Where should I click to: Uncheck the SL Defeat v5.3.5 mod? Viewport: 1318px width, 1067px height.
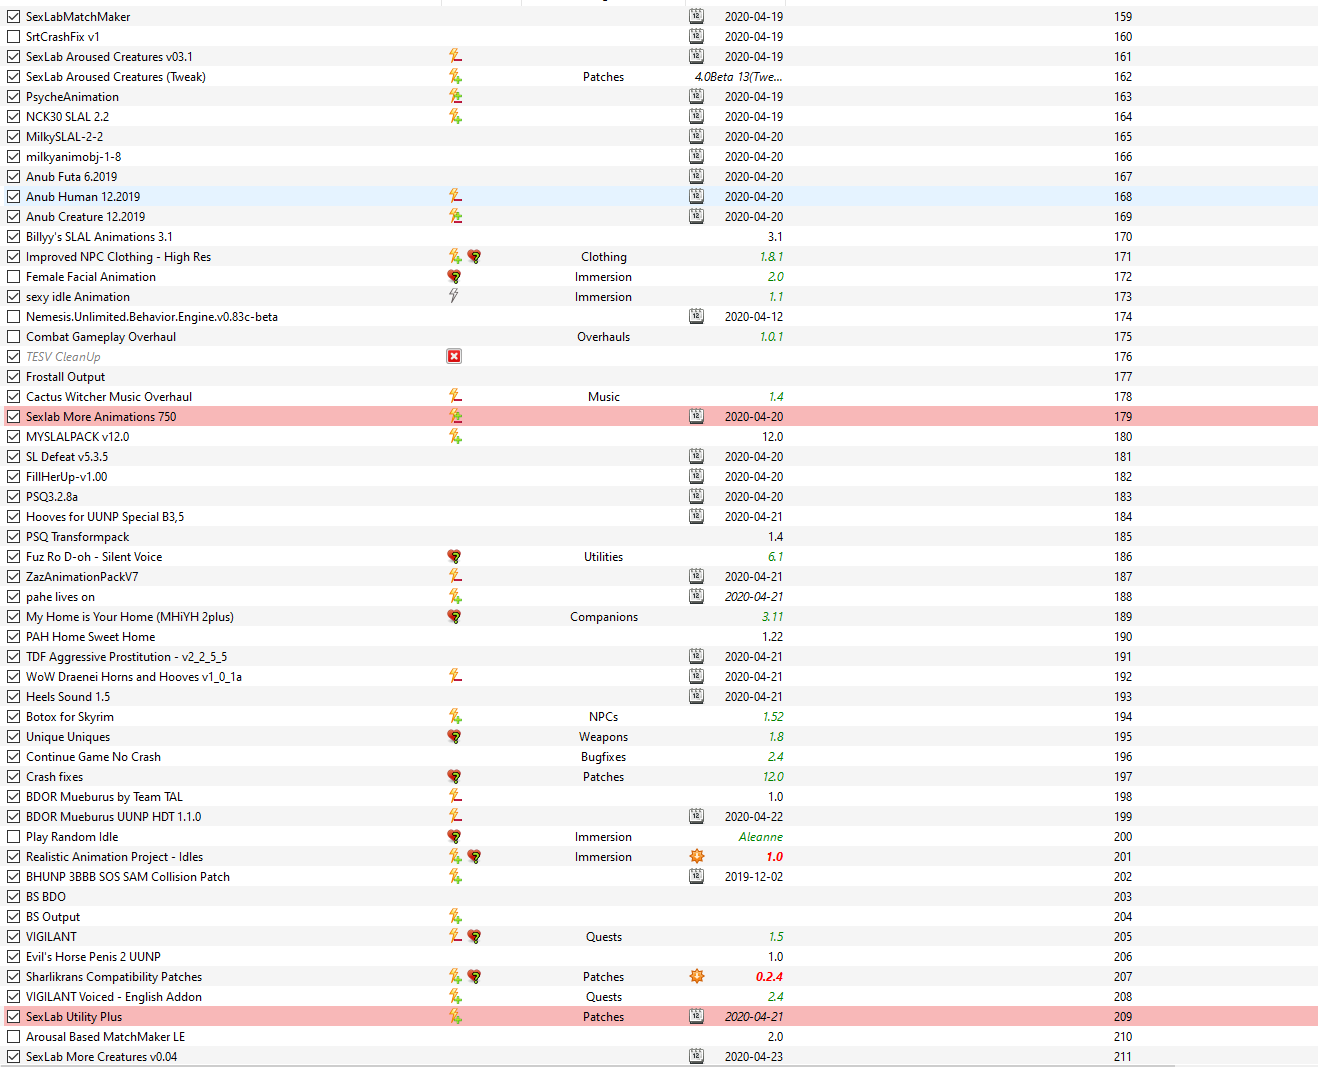pos(13,457)
